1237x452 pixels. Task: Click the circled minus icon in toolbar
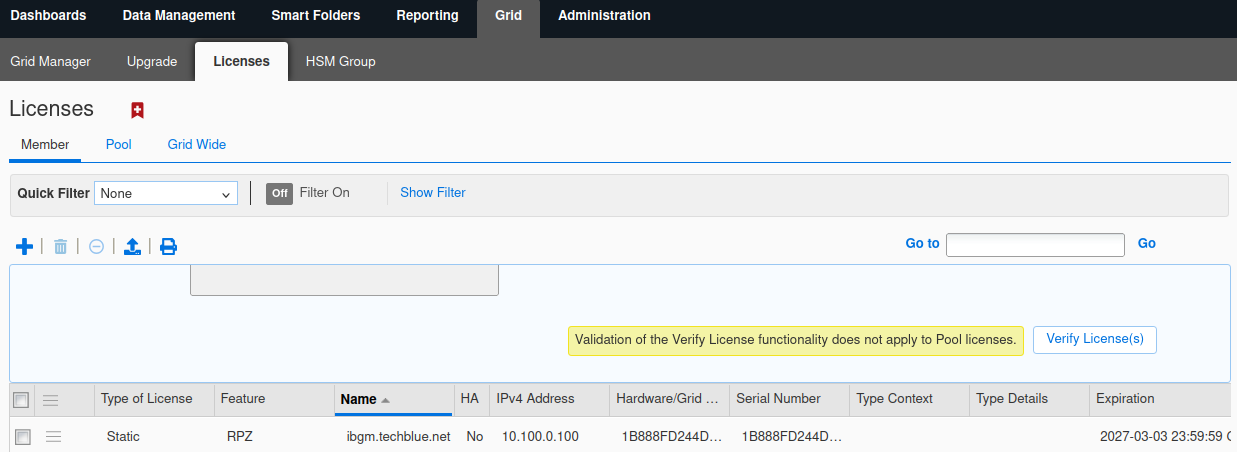pos(96,246)
